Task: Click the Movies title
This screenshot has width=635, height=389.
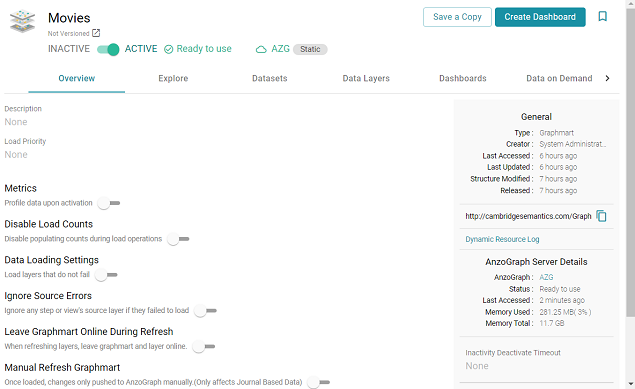Action: pyautogui.click(x=69, y=18)
